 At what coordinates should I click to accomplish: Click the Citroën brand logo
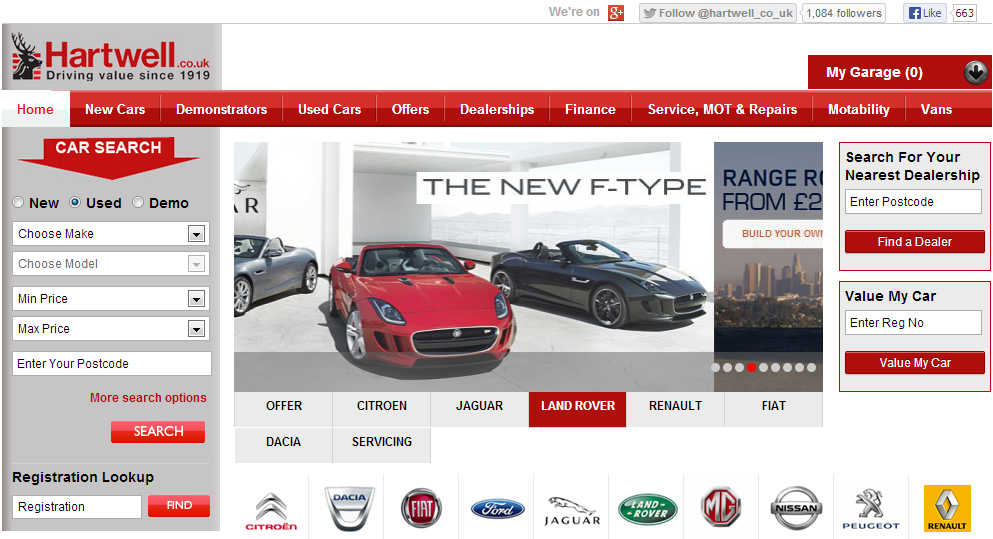(x=271, y=509)
